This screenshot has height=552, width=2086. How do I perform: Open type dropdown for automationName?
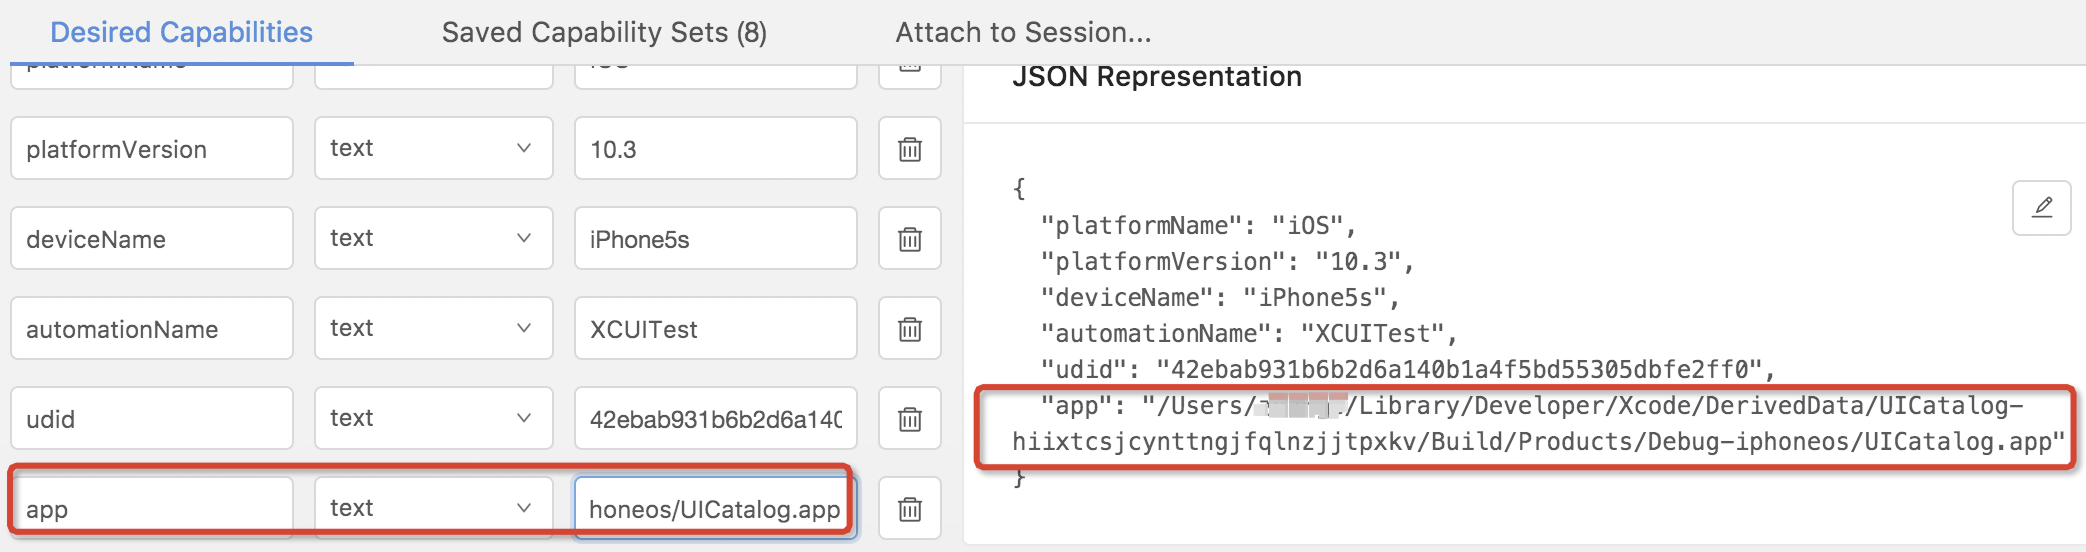[x=433, y=328]
